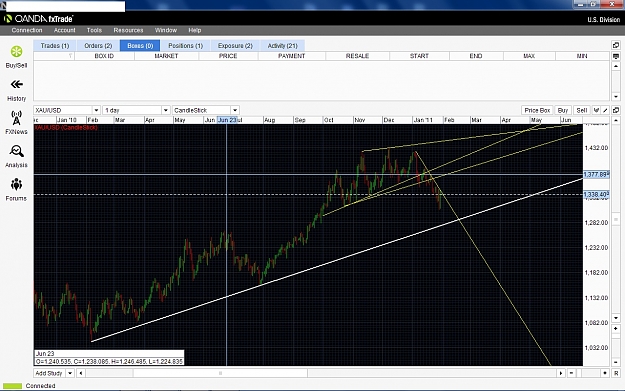The image size is (625, 391).
Task: Open the Forums people icon
Action: pyautogui.click(x=16, y=184)
